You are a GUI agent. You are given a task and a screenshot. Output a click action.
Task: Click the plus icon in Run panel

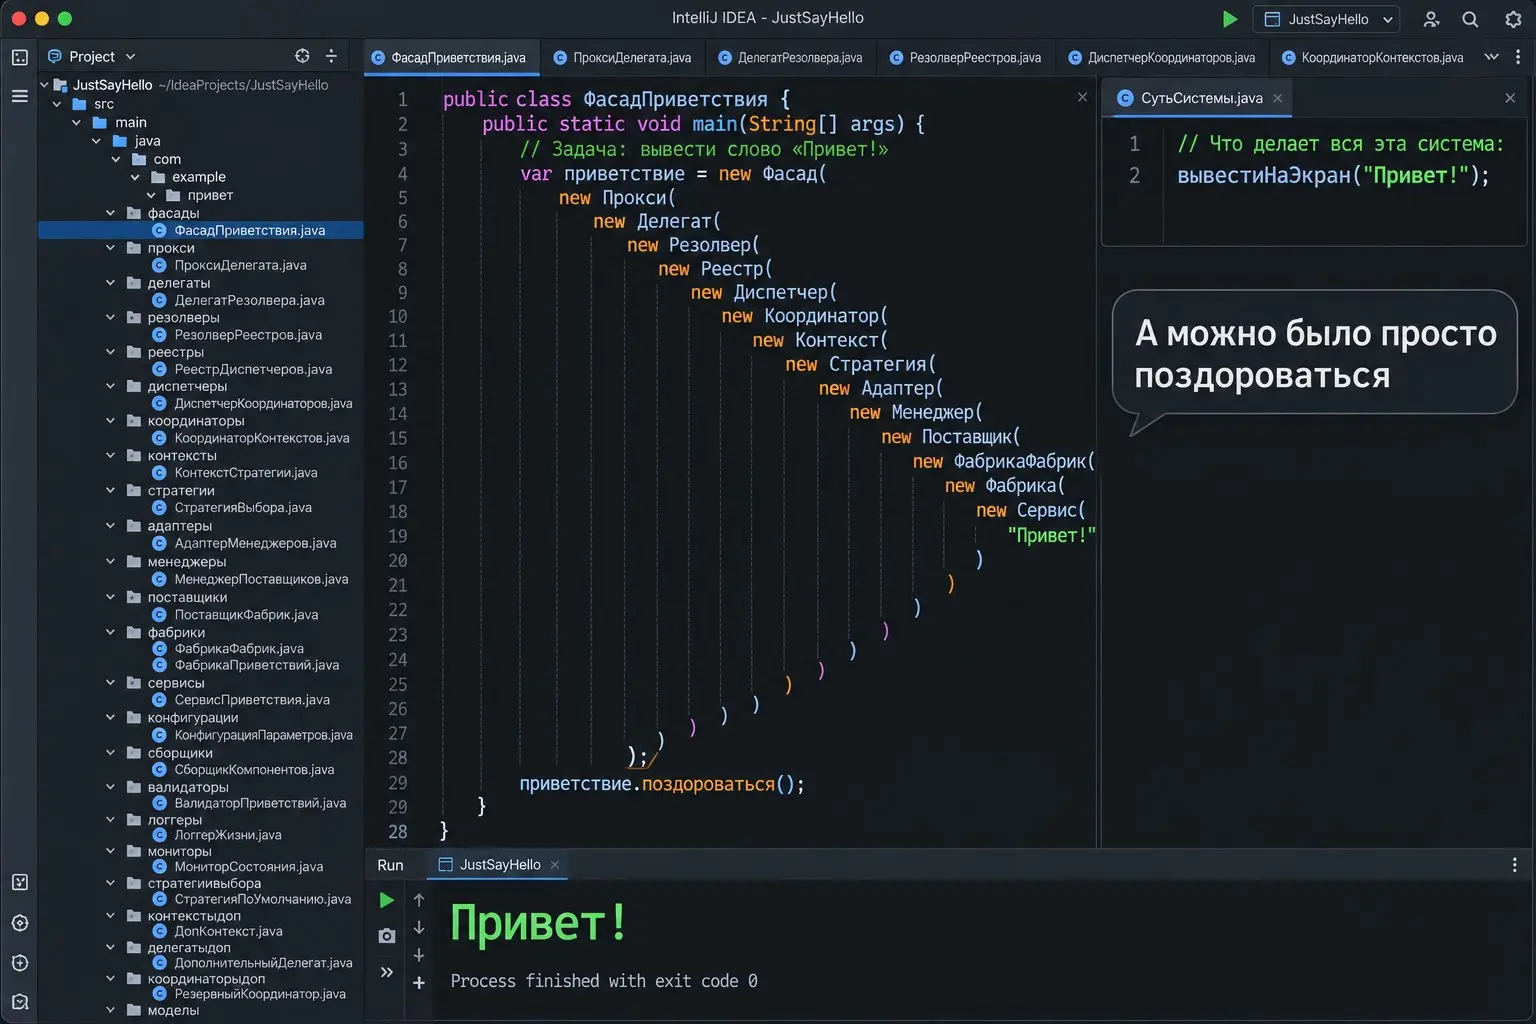pyautogui.click(x=419, y=983)
